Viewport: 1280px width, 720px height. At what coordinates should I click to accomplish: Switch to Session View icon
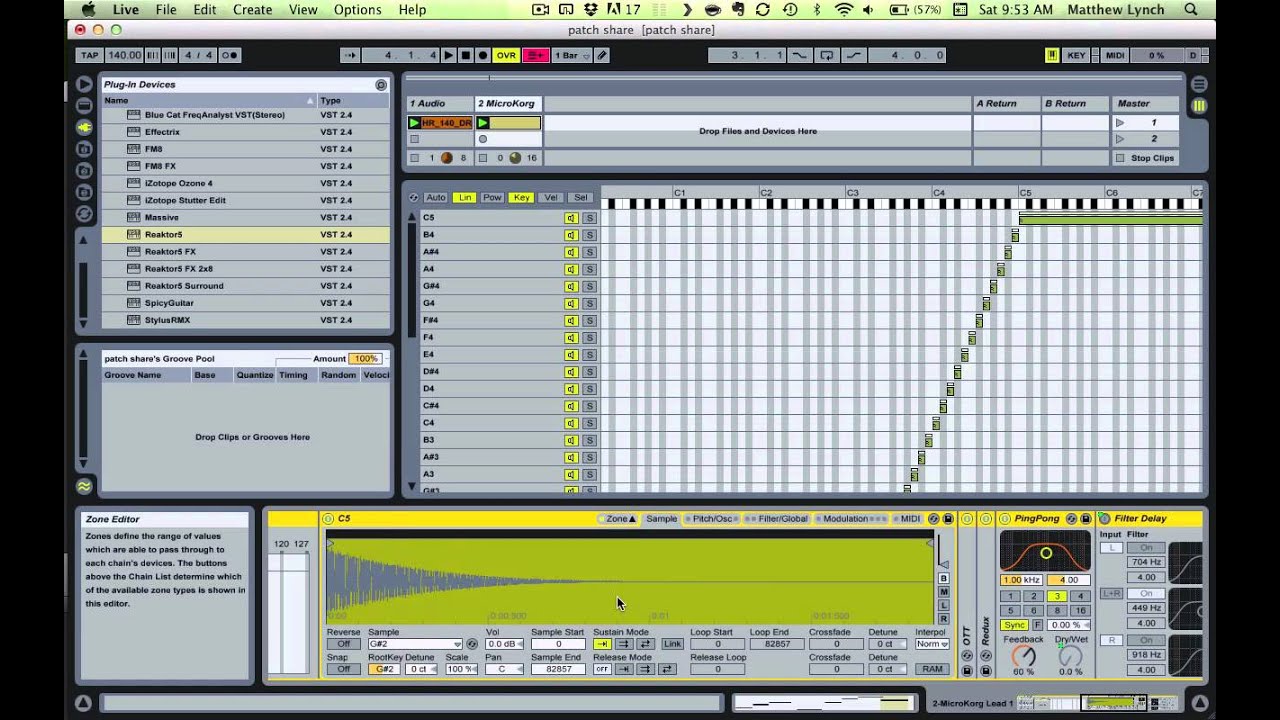coord(1199,106)
